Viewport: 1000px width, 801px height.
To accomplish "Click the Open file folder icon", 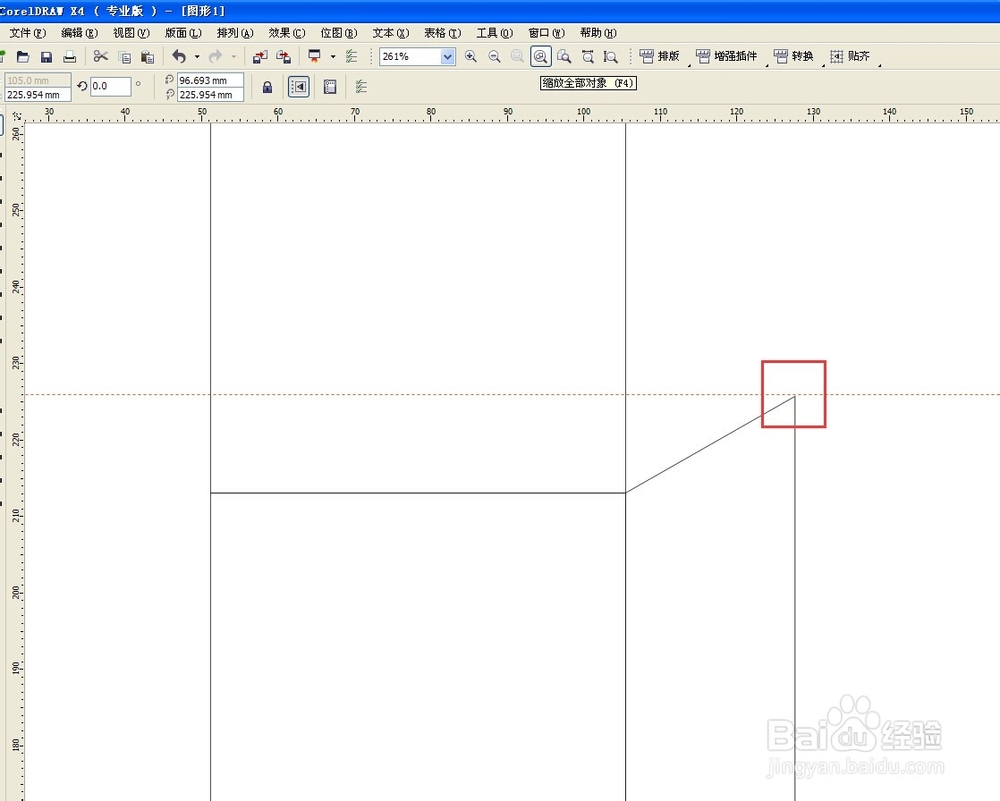I will pos(23,57).
